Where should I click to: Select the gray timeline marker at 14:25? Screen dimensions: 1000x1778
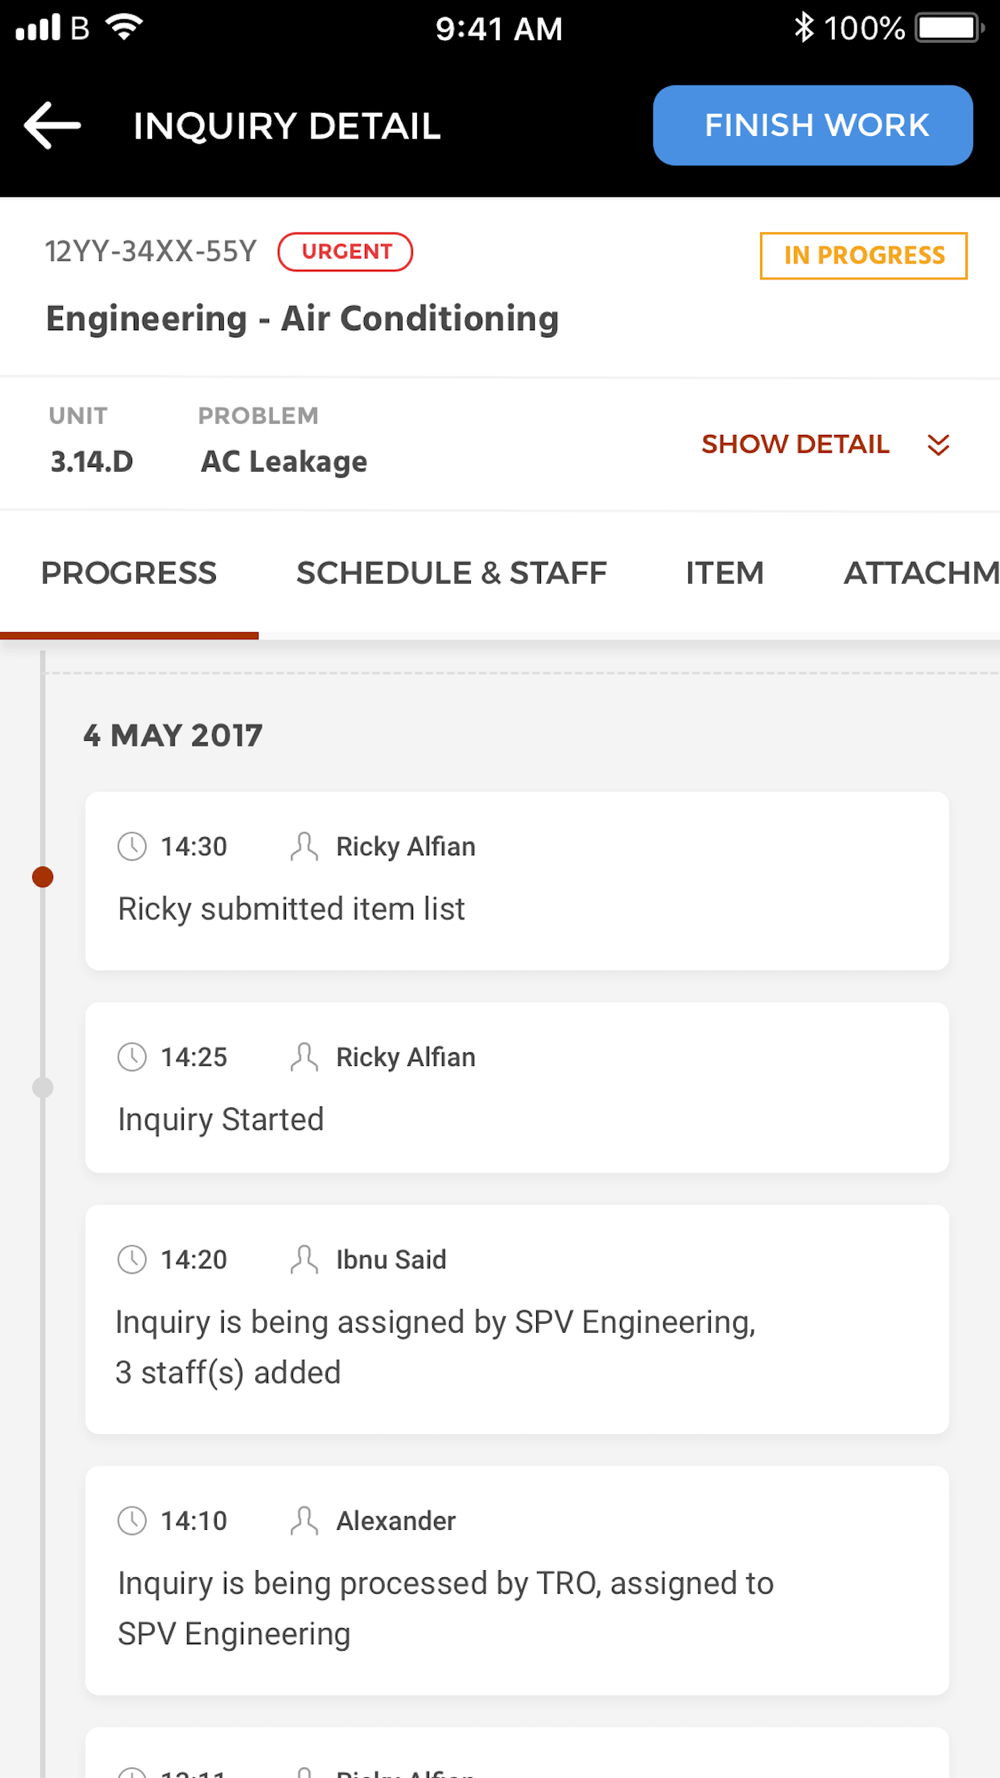click(x=43, y=1087)
